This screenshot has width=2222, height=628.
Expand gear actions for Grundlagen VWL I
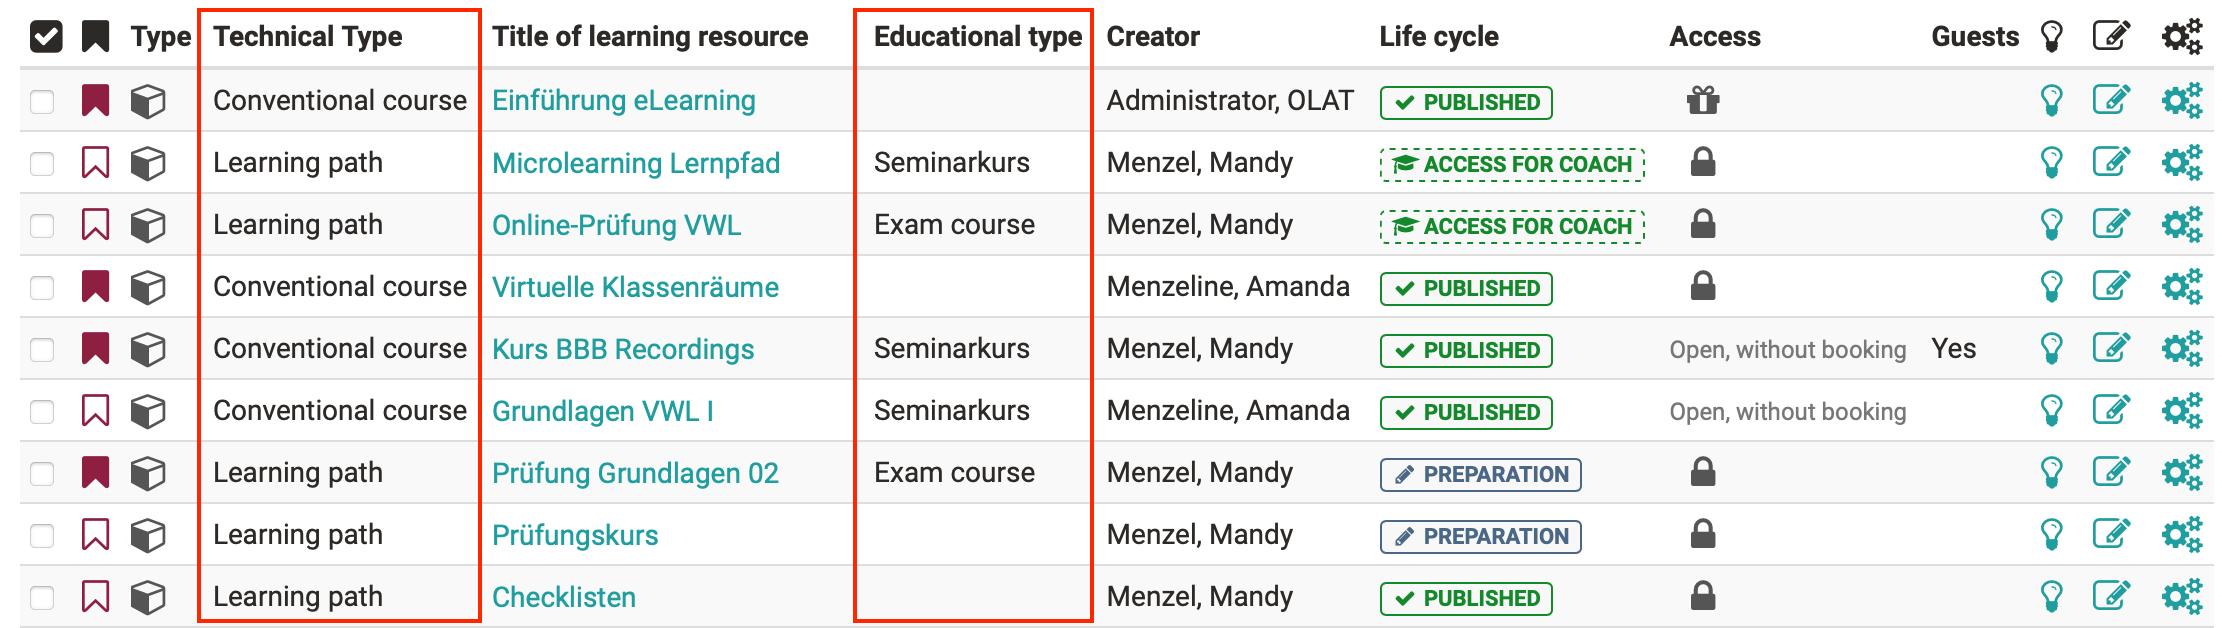click(x=2181, y=411)
